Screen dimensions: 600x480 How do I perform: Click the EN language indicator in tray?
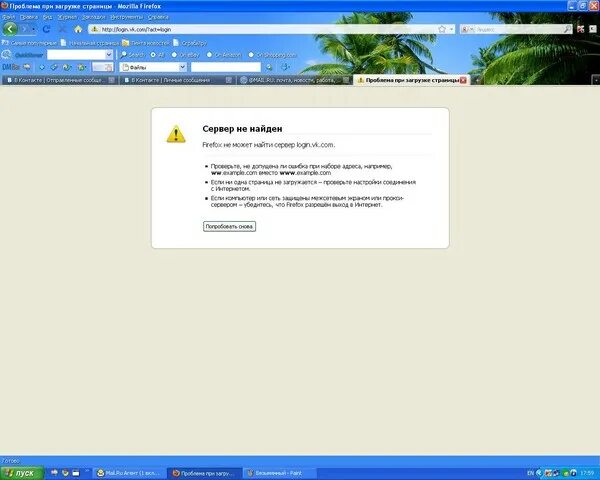[x=530, y=473]
